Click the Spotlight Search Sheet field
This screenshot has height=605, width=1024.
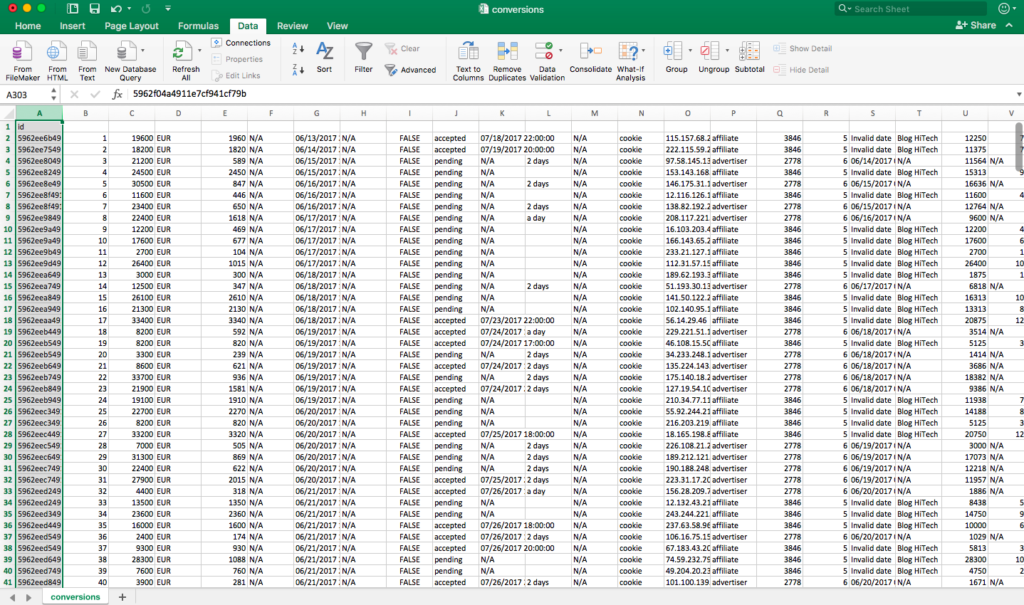pos(910,8)
